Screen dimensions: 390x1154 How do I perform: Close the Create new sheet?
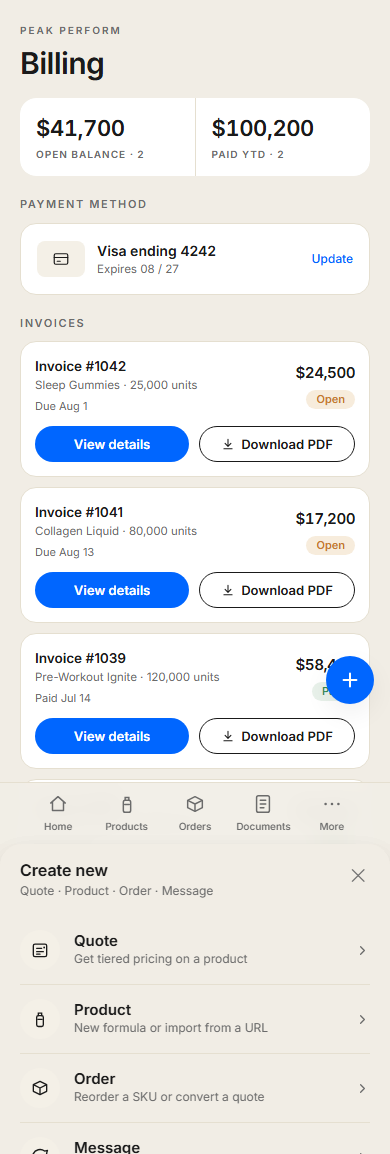pyautogui.click(x=358, y=875)
